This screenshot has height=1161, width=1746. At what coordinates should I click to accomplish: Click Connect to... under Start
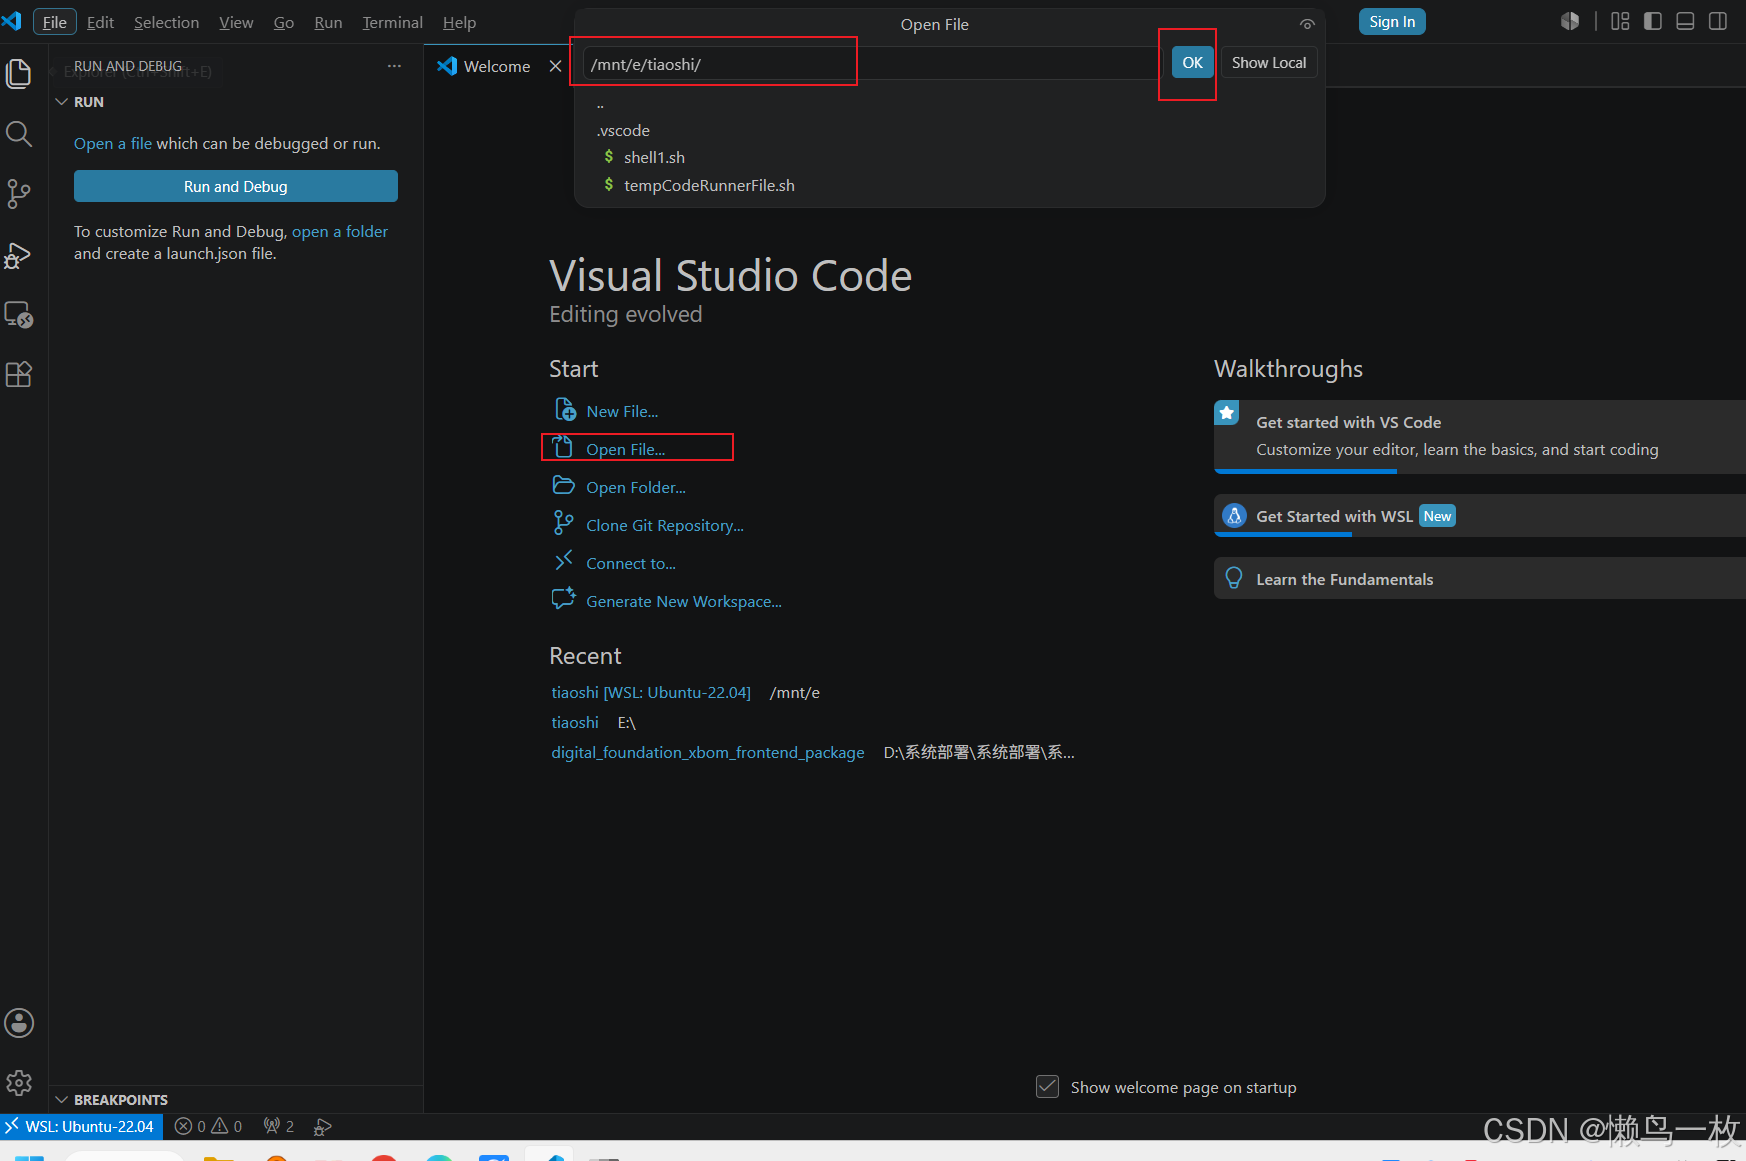pyautogui.click(x=615, y=563)
